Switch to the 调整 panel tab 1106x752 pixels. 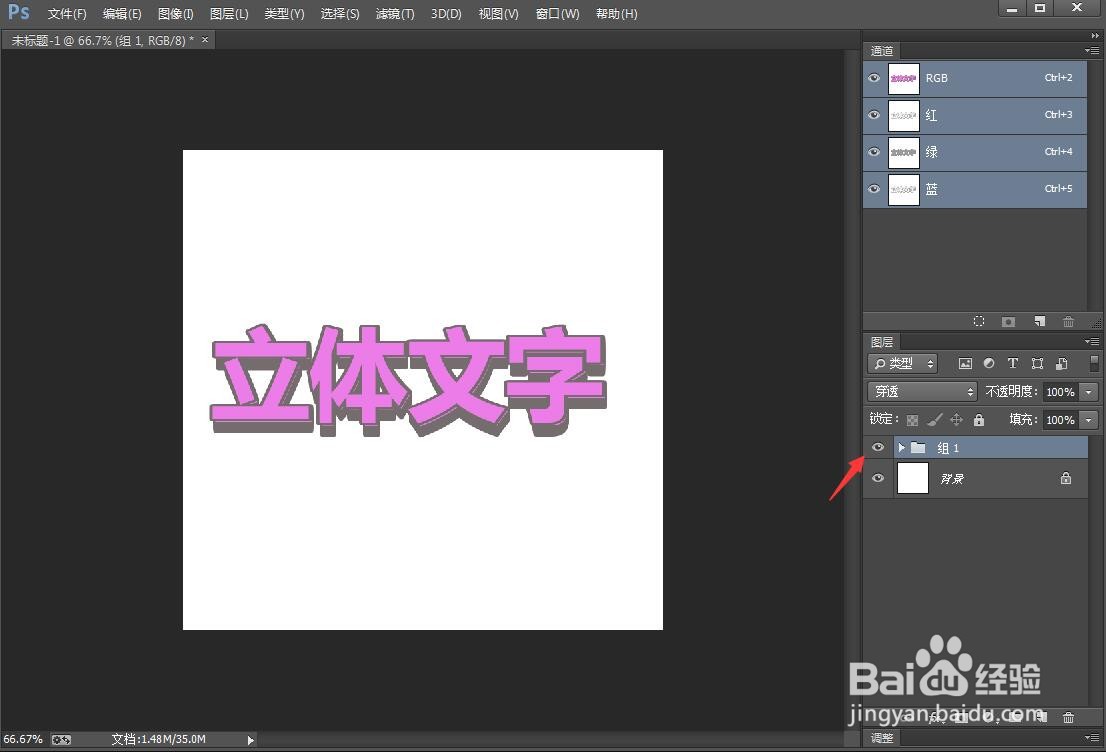pyautogui.click(x=882, y=738)
